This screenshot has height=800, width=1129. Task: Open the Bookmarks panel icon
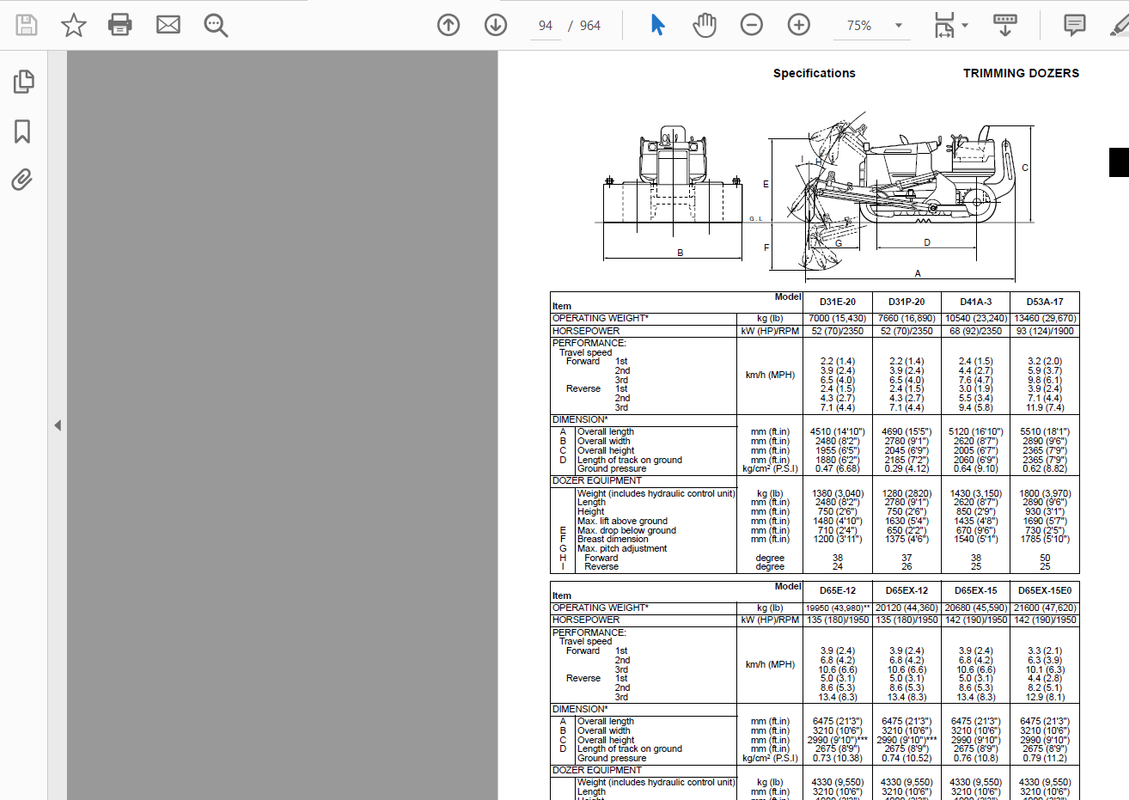coord(22,131)
